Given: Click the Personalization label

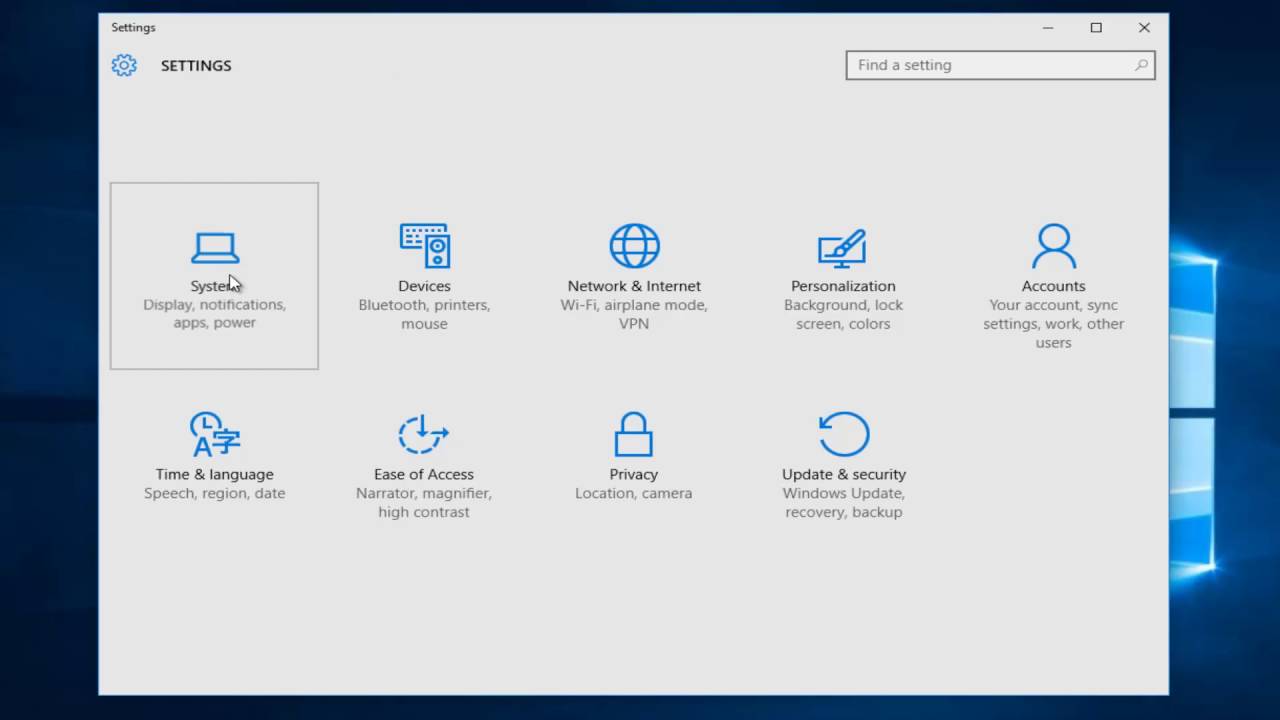Looking at the screenshot, I should (843, 286).
